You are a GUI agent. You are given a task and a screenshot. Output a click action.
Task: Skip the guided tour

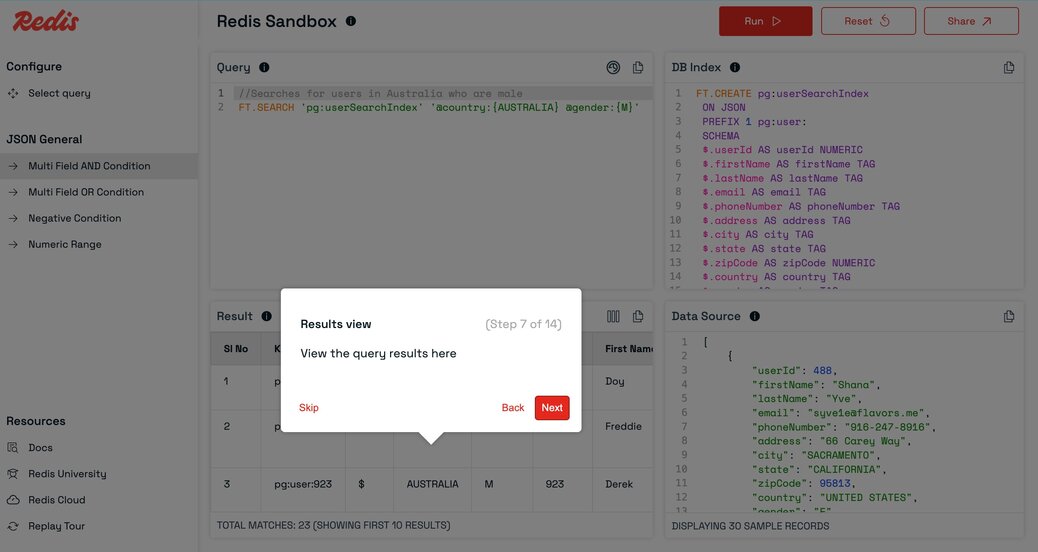[x=308, y=408]
